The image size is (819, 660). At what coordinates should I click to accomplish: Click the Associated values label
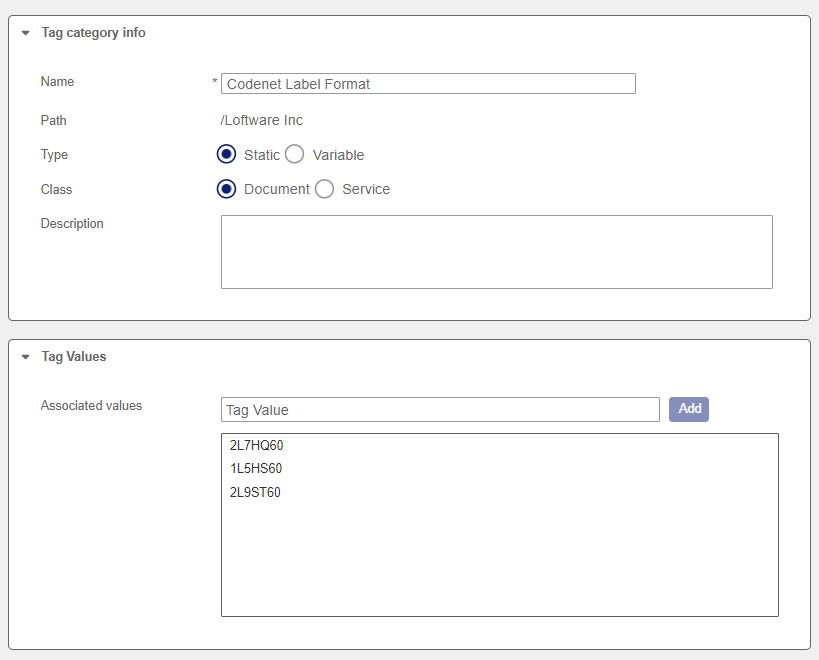(x=91, y=406)
